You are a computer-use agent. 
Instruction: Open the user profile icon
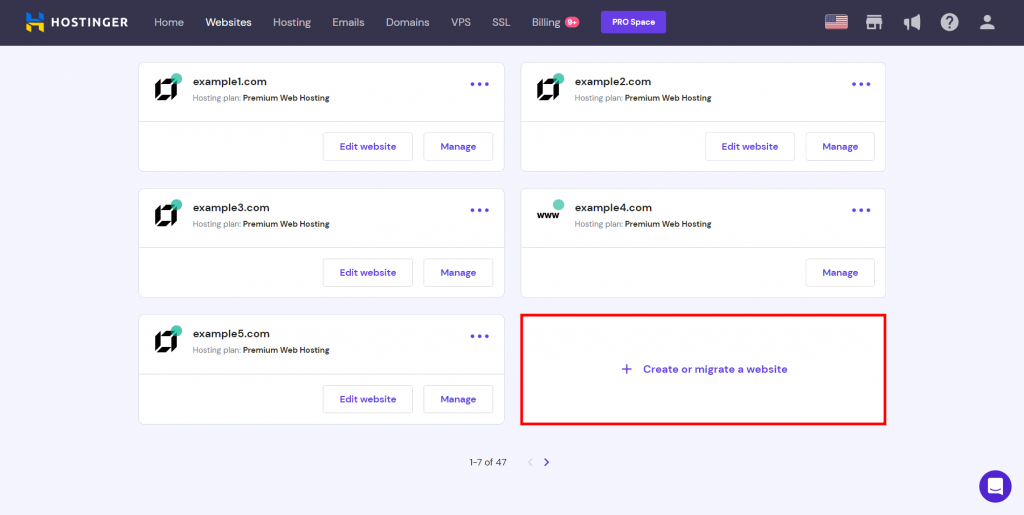(987, 22)
